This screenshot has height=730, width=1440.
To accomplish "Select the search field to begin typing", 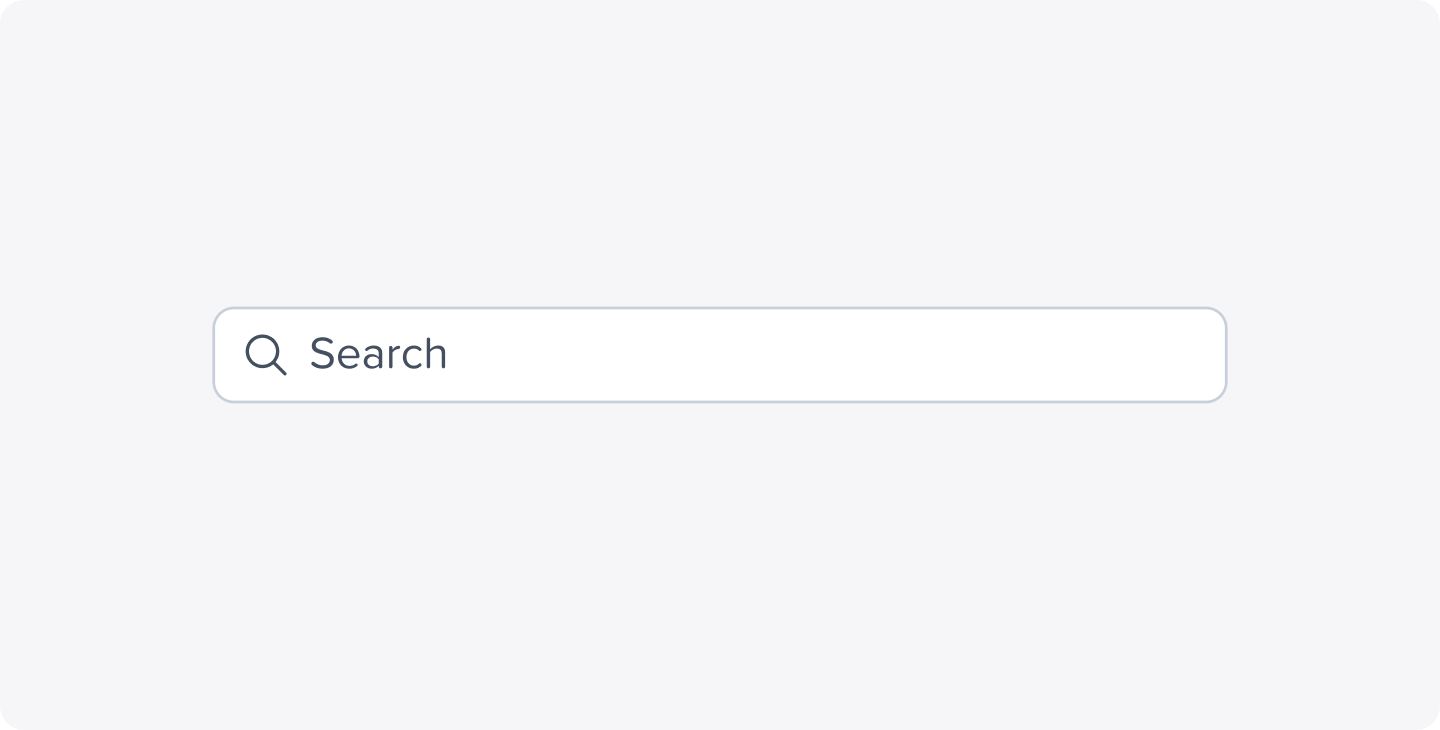I will 700,354.
